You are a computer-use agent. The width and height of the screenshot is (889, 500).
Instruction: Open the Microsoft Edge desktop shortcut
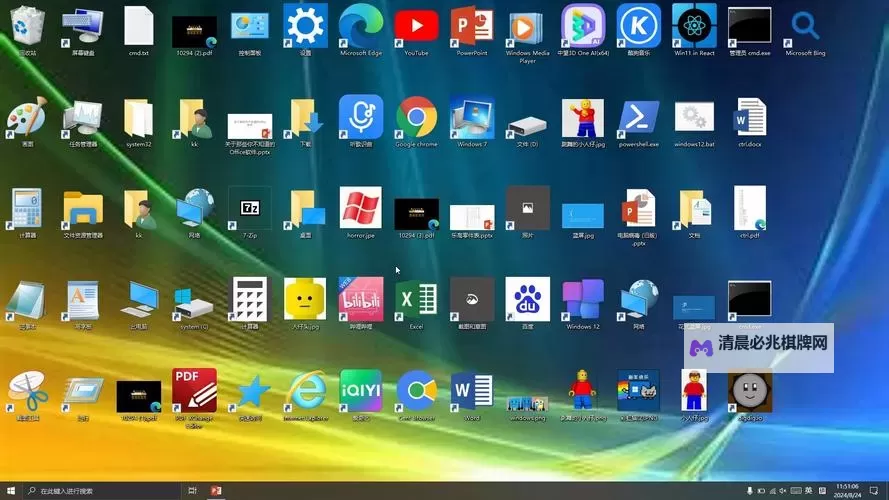361,26
